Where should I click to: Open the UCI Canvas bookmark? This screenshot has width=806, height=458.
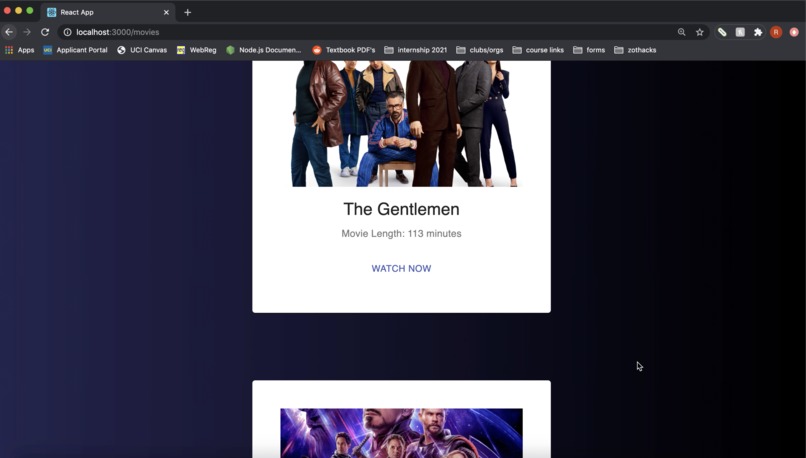142,50
